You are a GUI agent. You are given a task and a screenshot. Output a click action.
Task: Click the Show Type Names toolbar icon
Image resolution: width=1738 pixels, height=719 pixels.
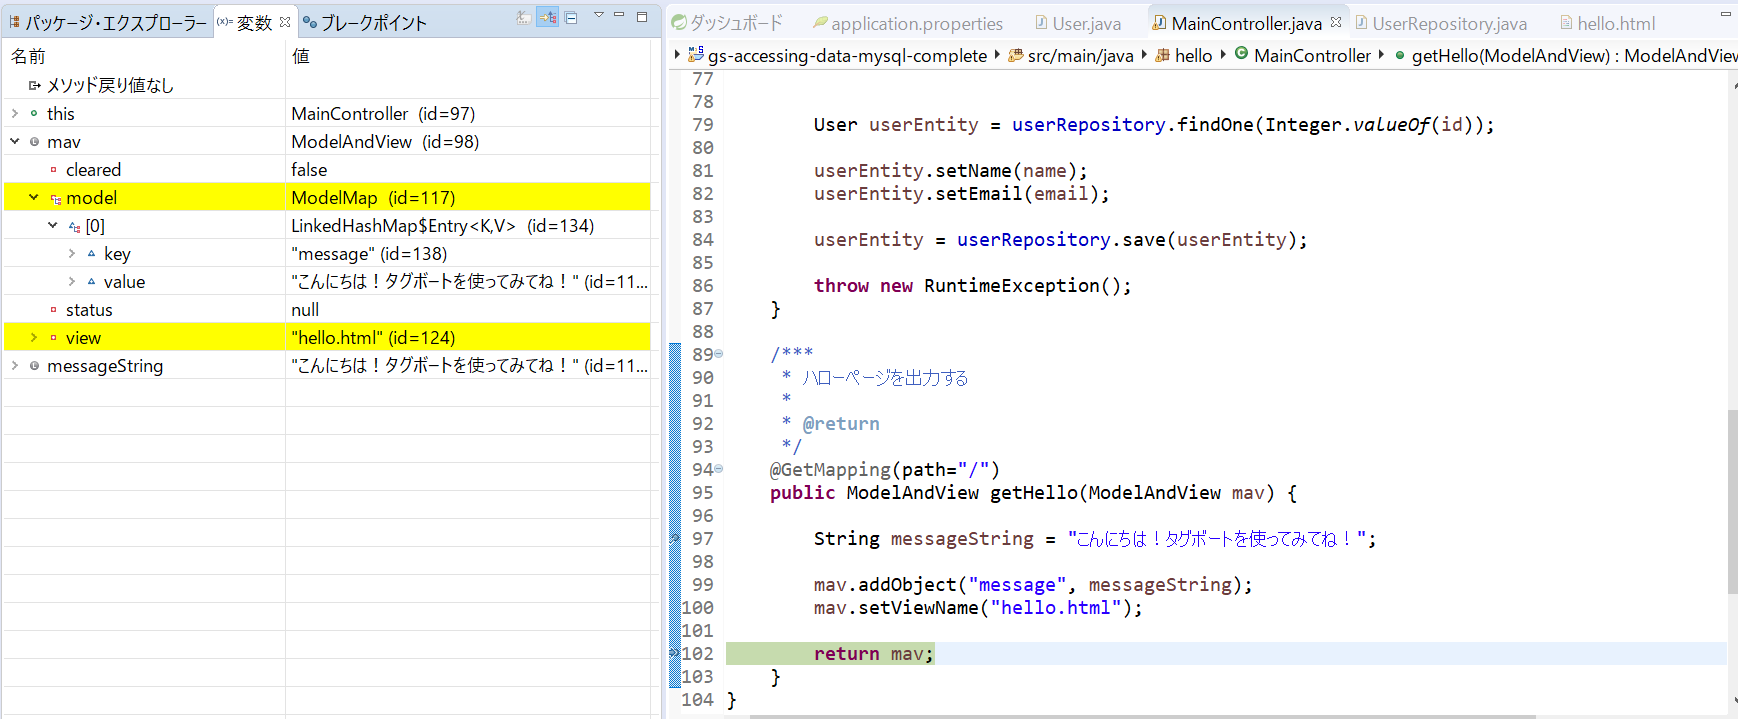pyautogui.click(x=523, y=18)
